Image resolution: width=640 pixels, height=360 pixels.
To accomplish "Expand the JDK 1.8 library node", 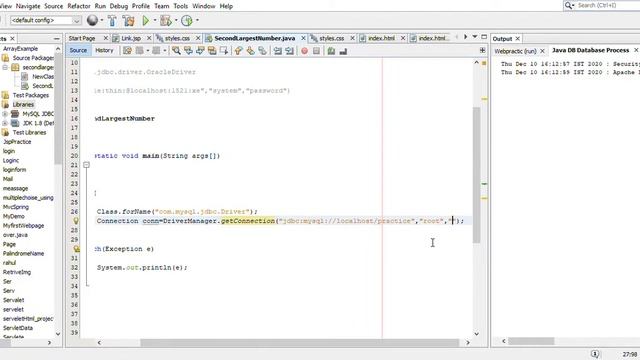I will pyautogui.click(x=5, y=123).
